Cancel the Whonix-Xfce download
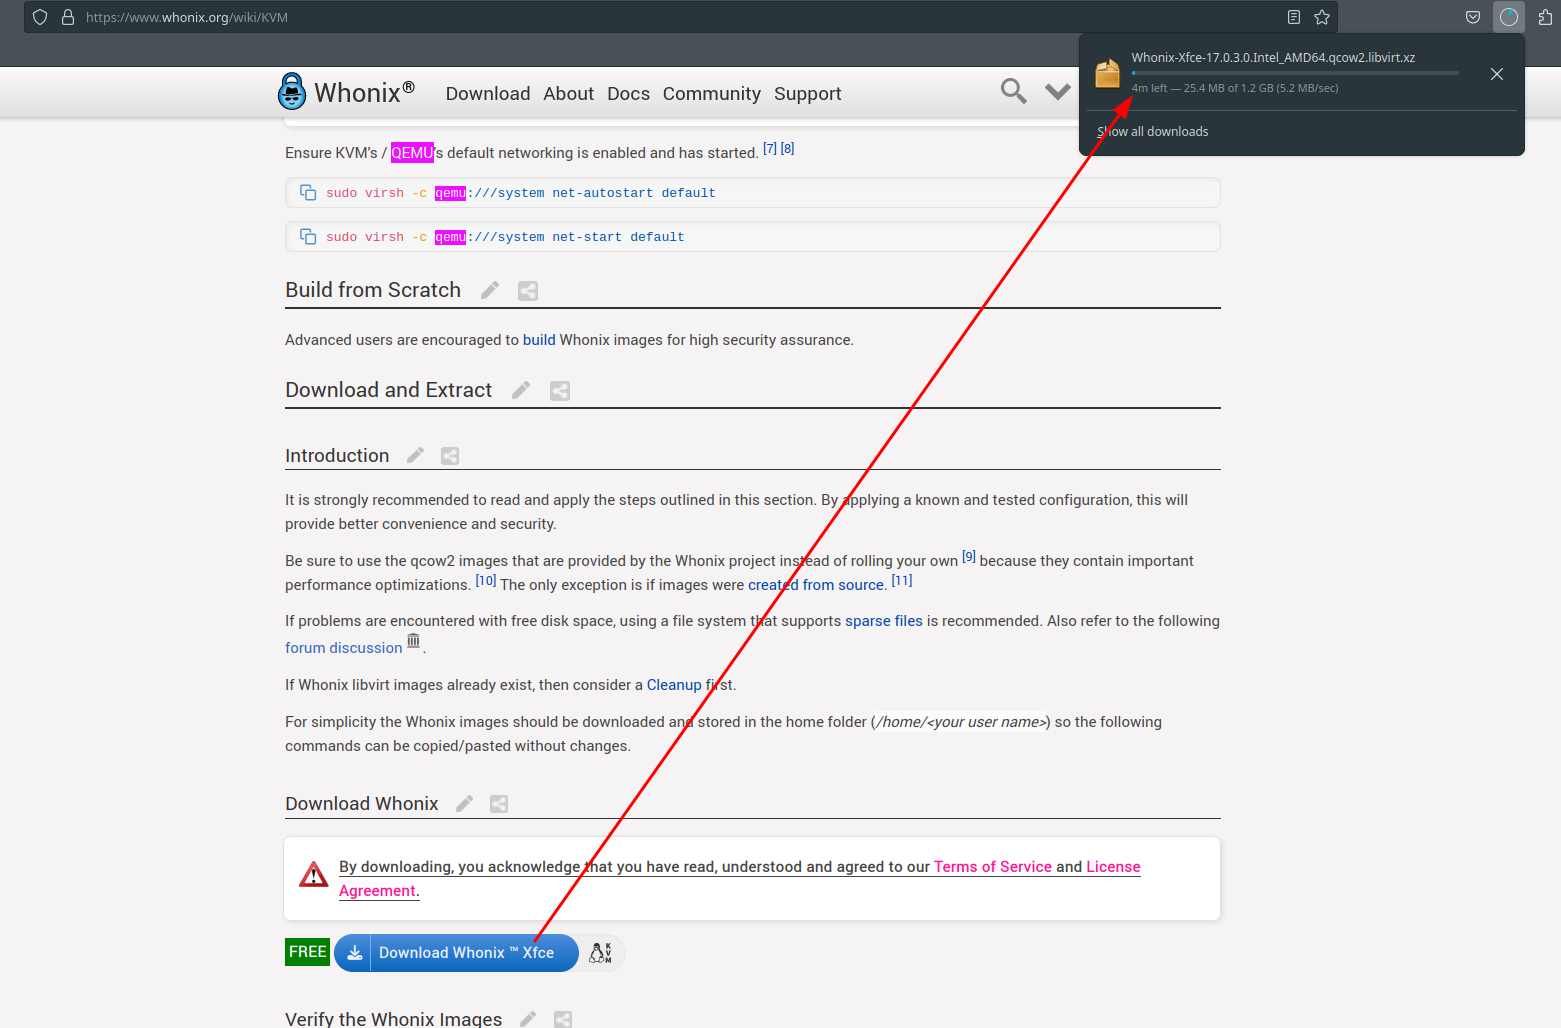The width and height of the screenshot is (1561, 1028). (1497, 74)
